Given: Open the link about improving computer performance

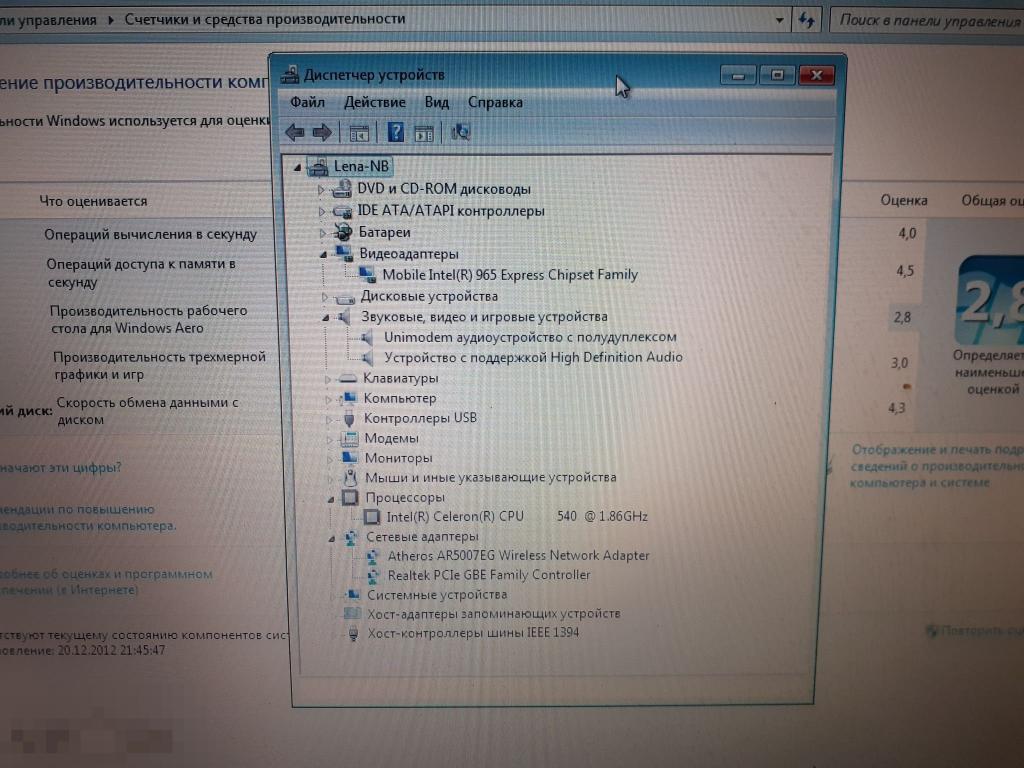Looking at the screenshot, I should click(x=88, y=517).
